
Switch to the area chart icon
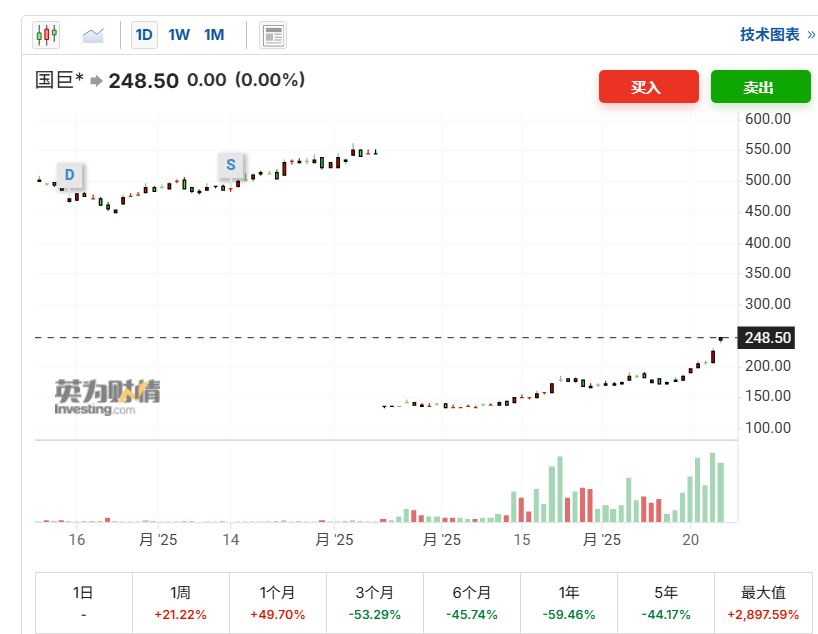[93, 36]
